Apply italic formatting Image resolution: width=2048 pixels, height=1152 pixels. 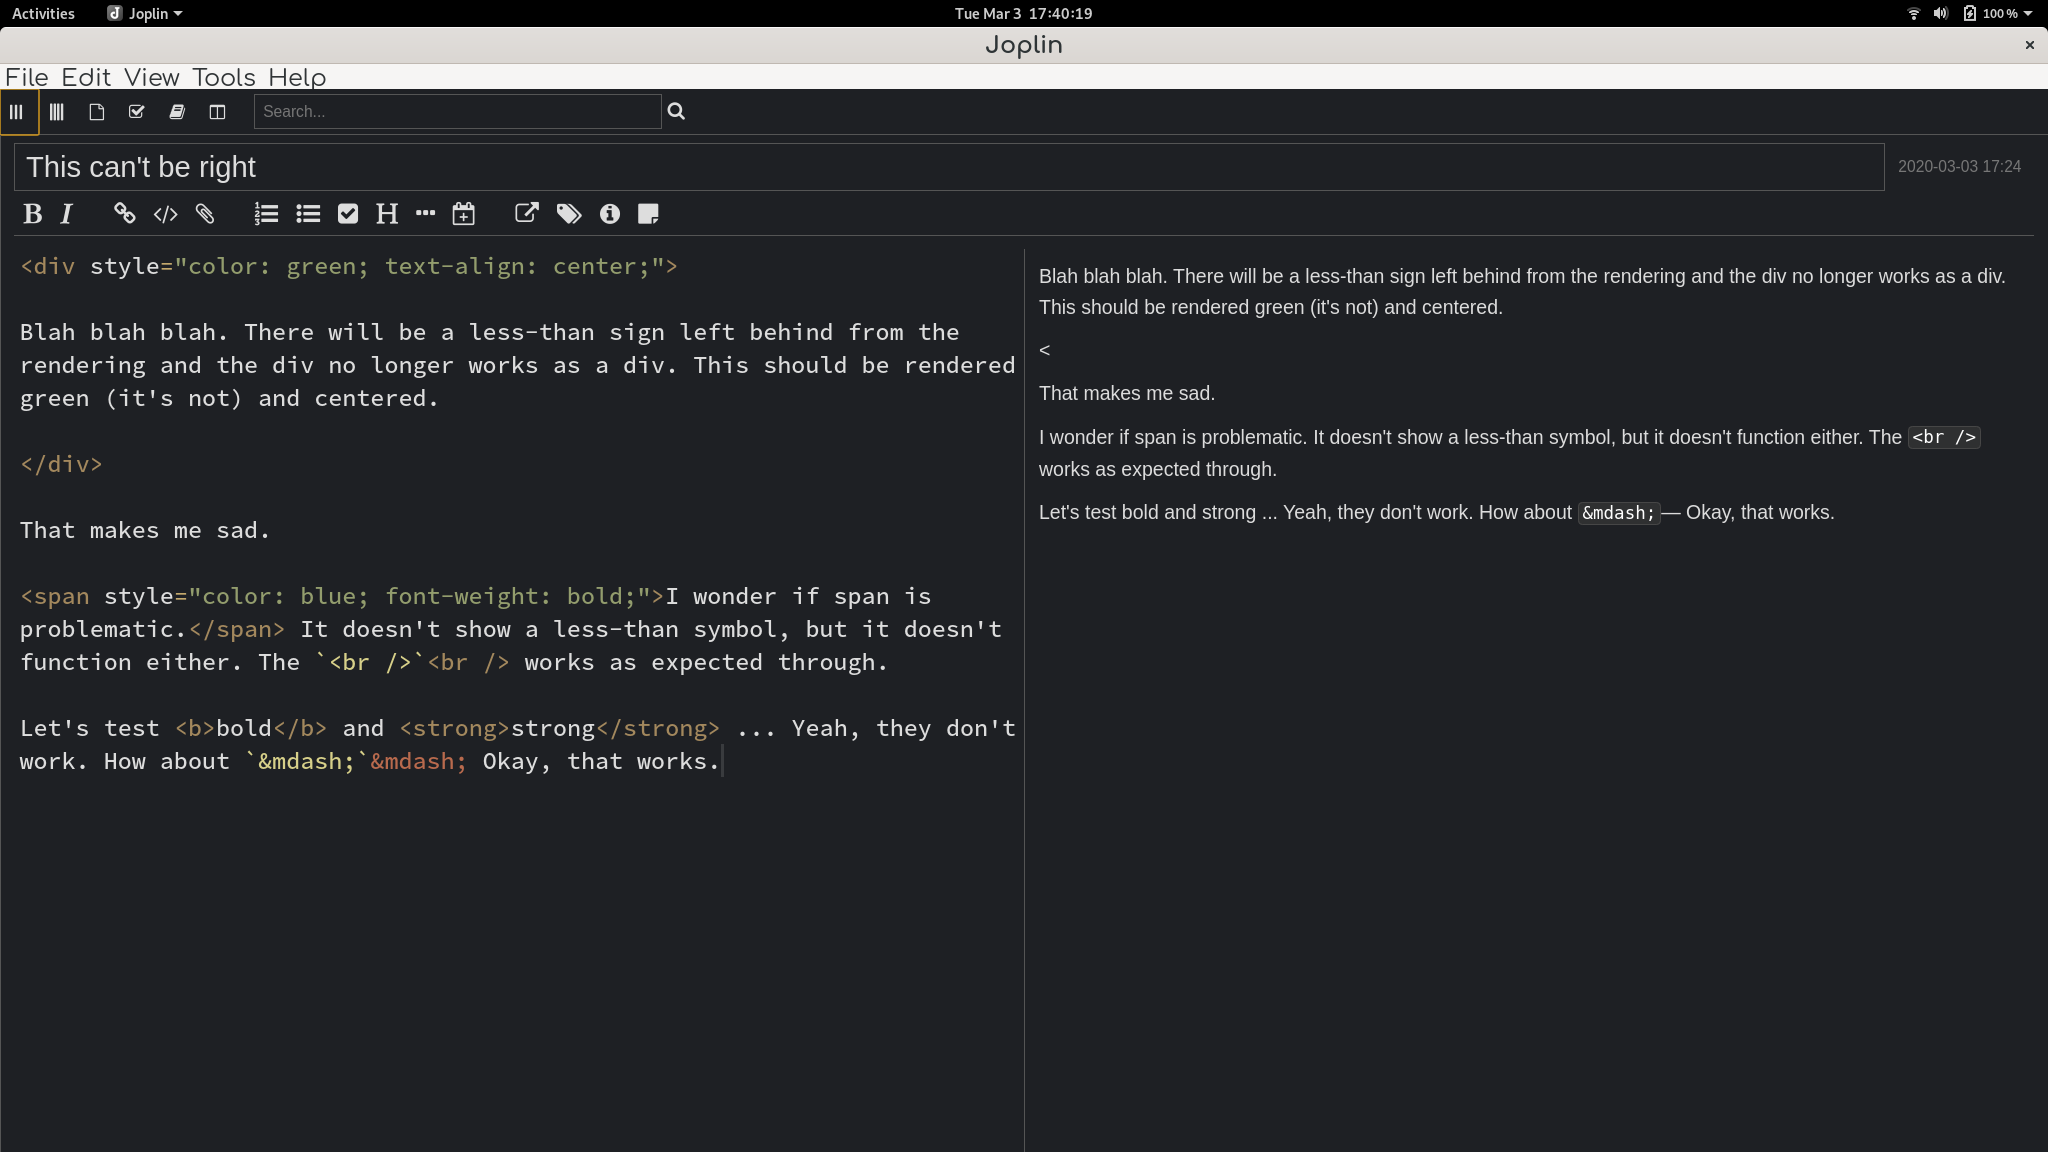pyautogui.click(x=67, y=214)
